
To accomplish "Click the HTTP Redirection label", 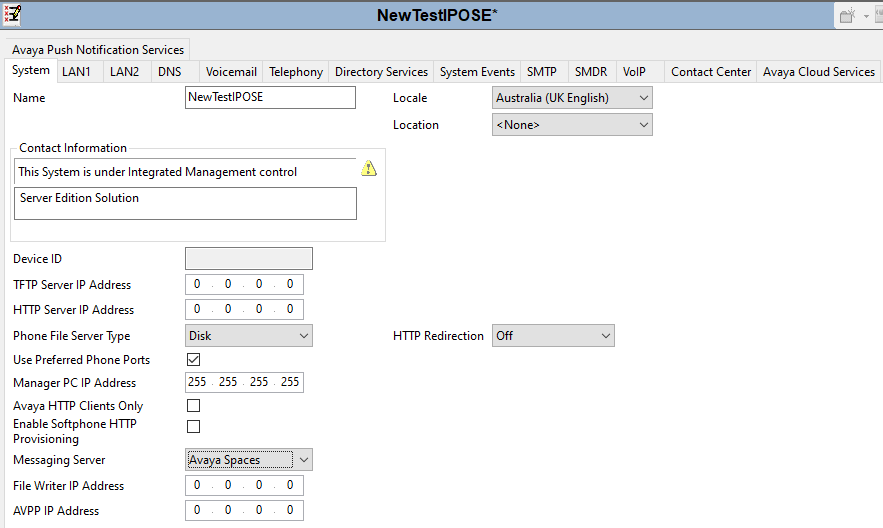I will tap(438, 335).
